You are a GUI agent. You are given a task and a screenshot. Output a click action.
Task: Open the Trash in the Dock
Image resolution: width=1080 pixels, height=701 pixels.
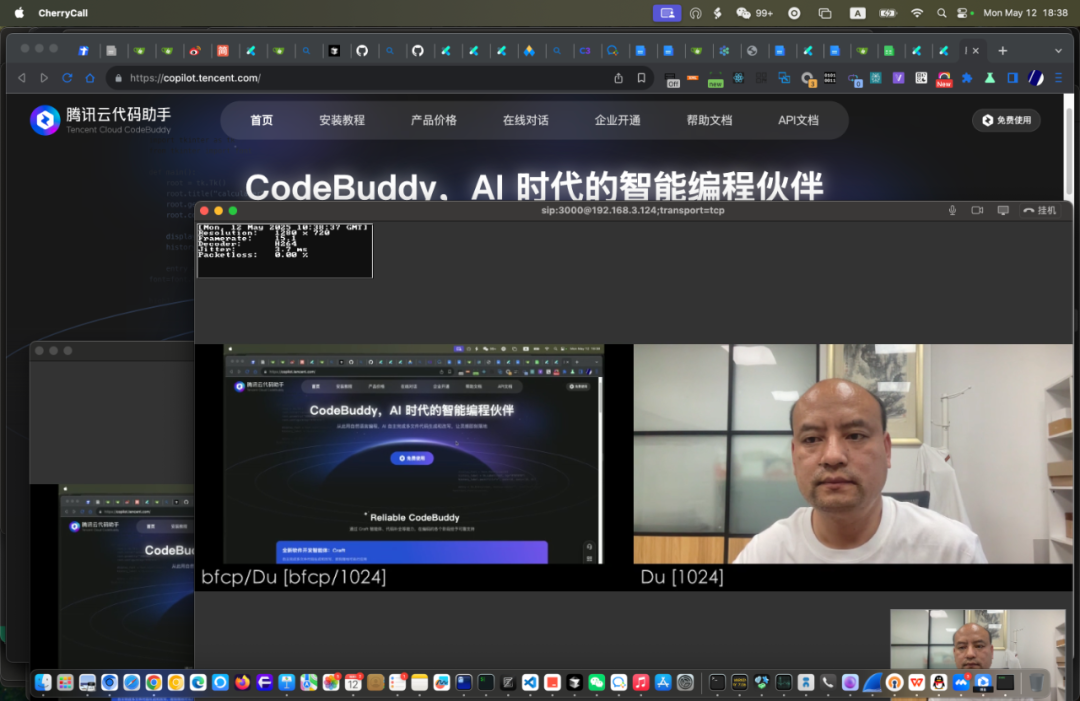(x=1035, y=682)
